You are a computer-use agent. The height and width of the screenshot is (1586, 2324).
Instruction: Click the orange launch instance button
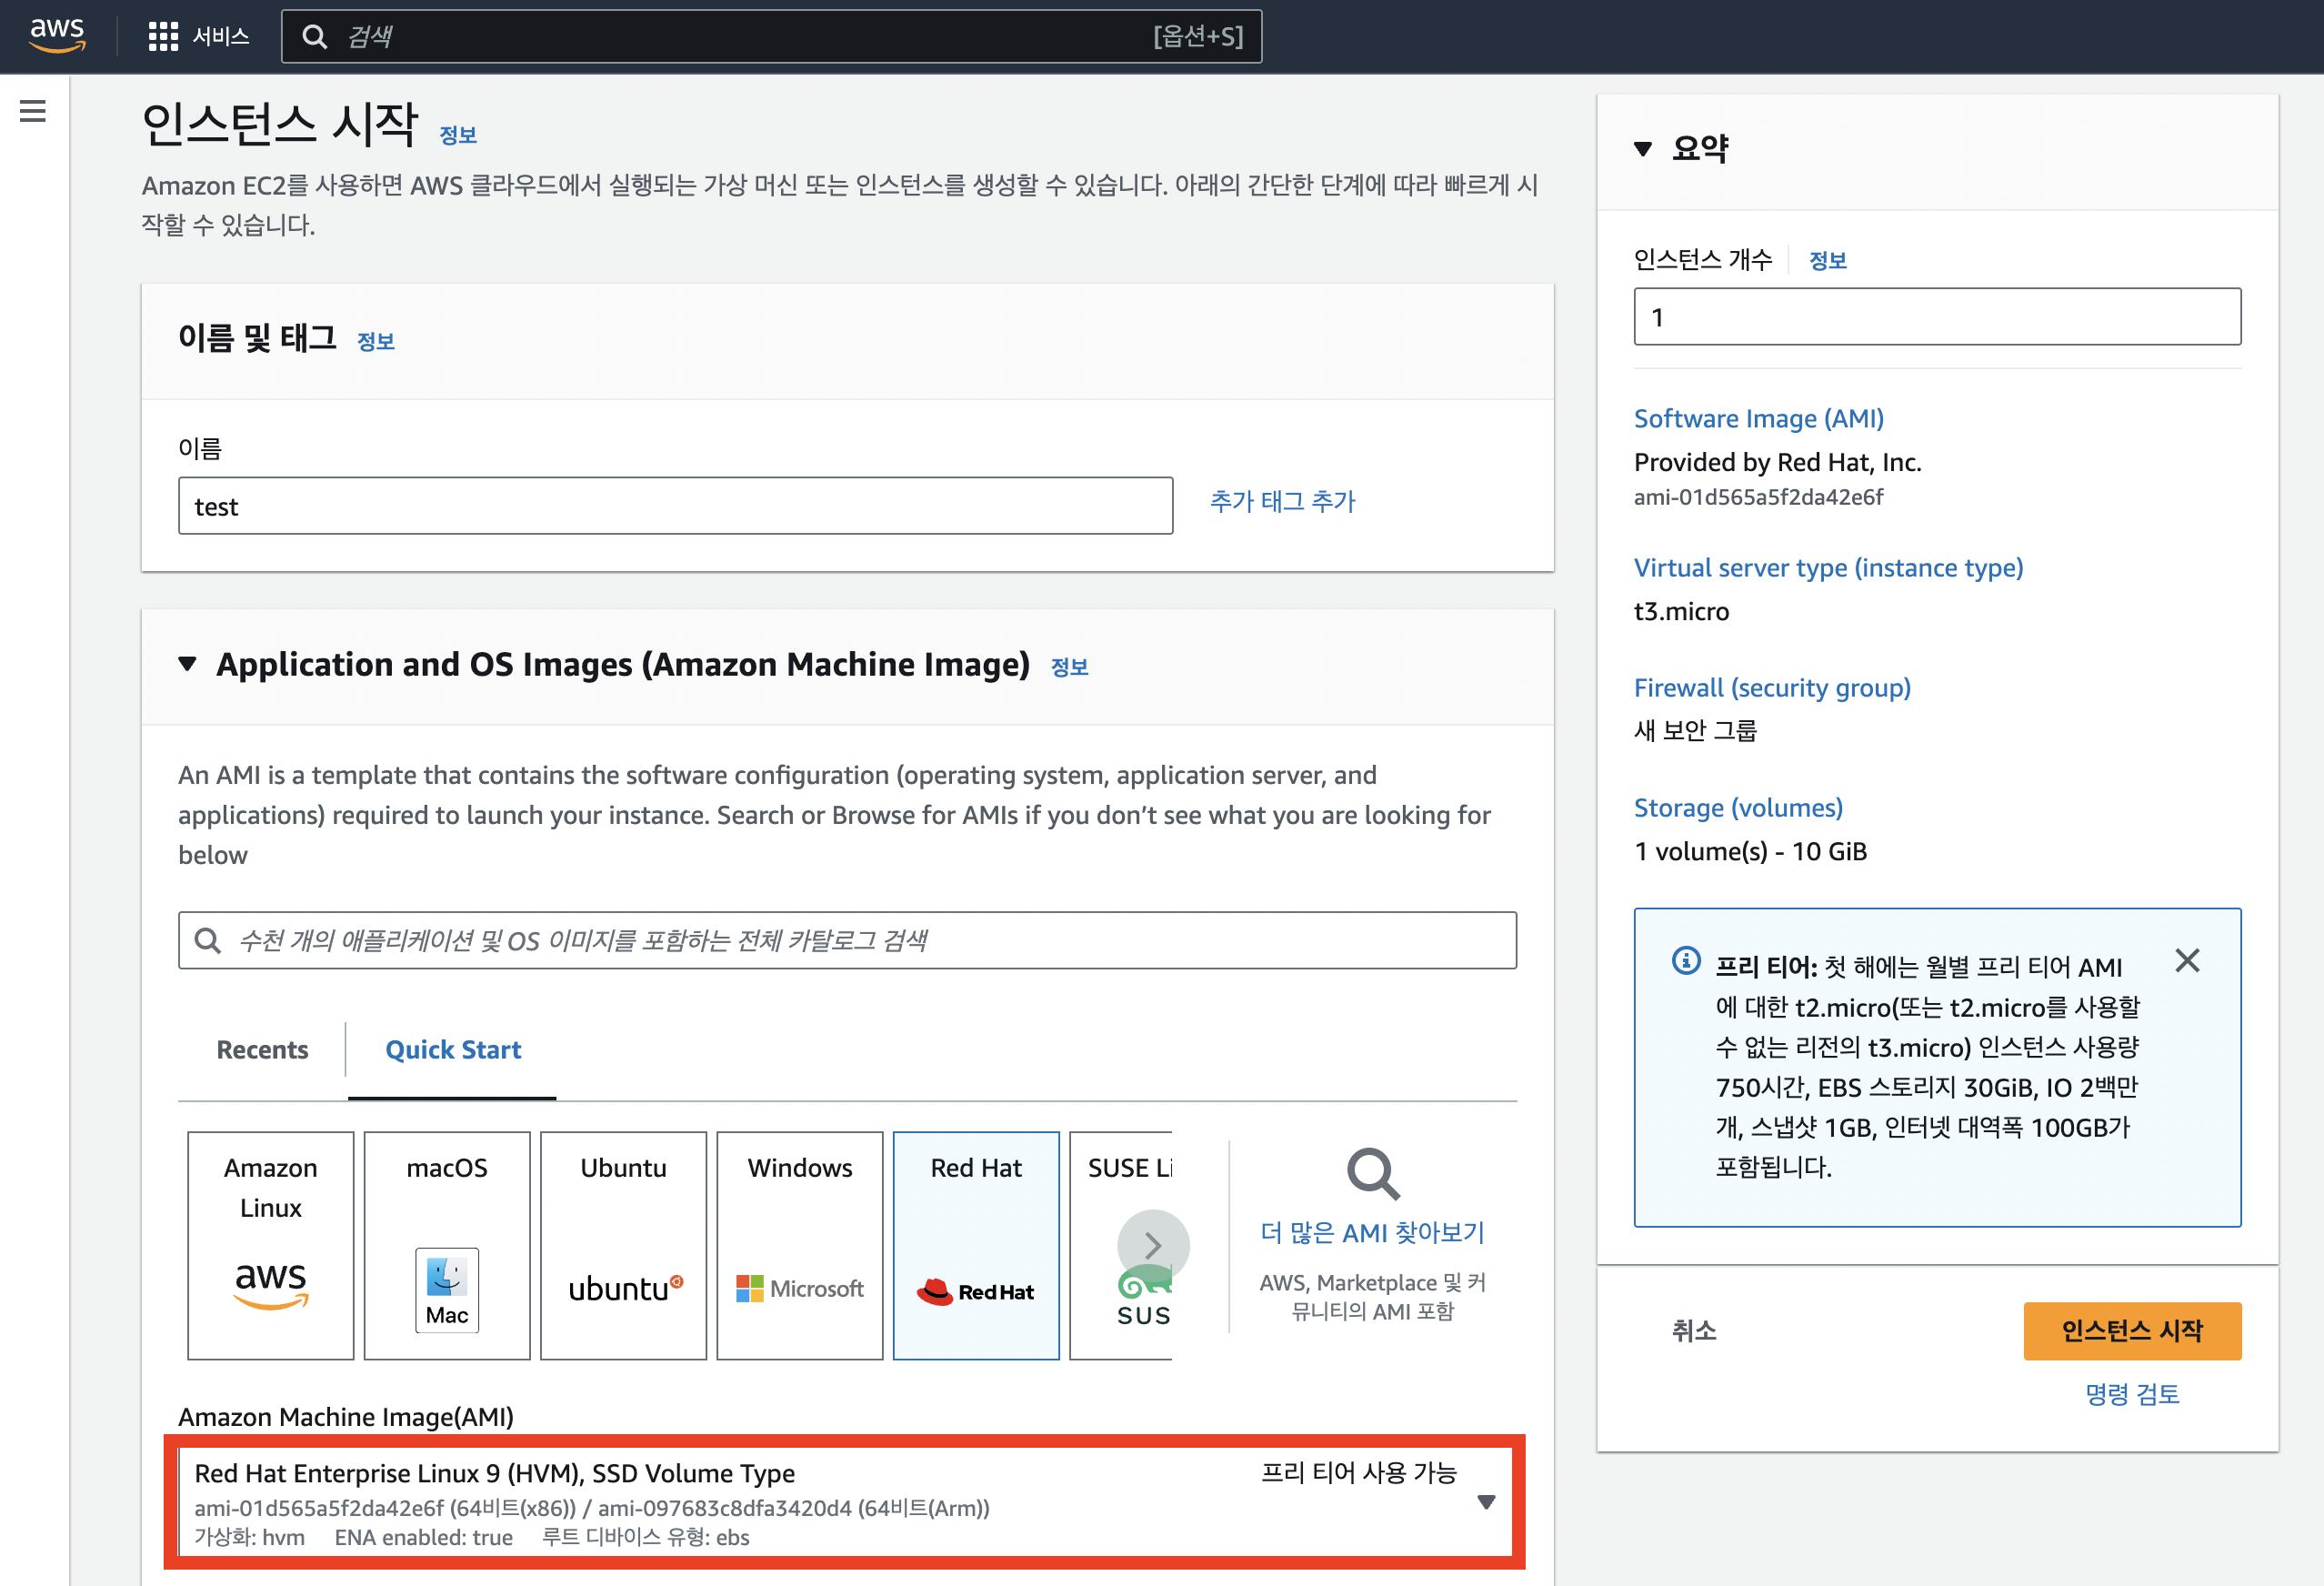click(2131, 1330)
